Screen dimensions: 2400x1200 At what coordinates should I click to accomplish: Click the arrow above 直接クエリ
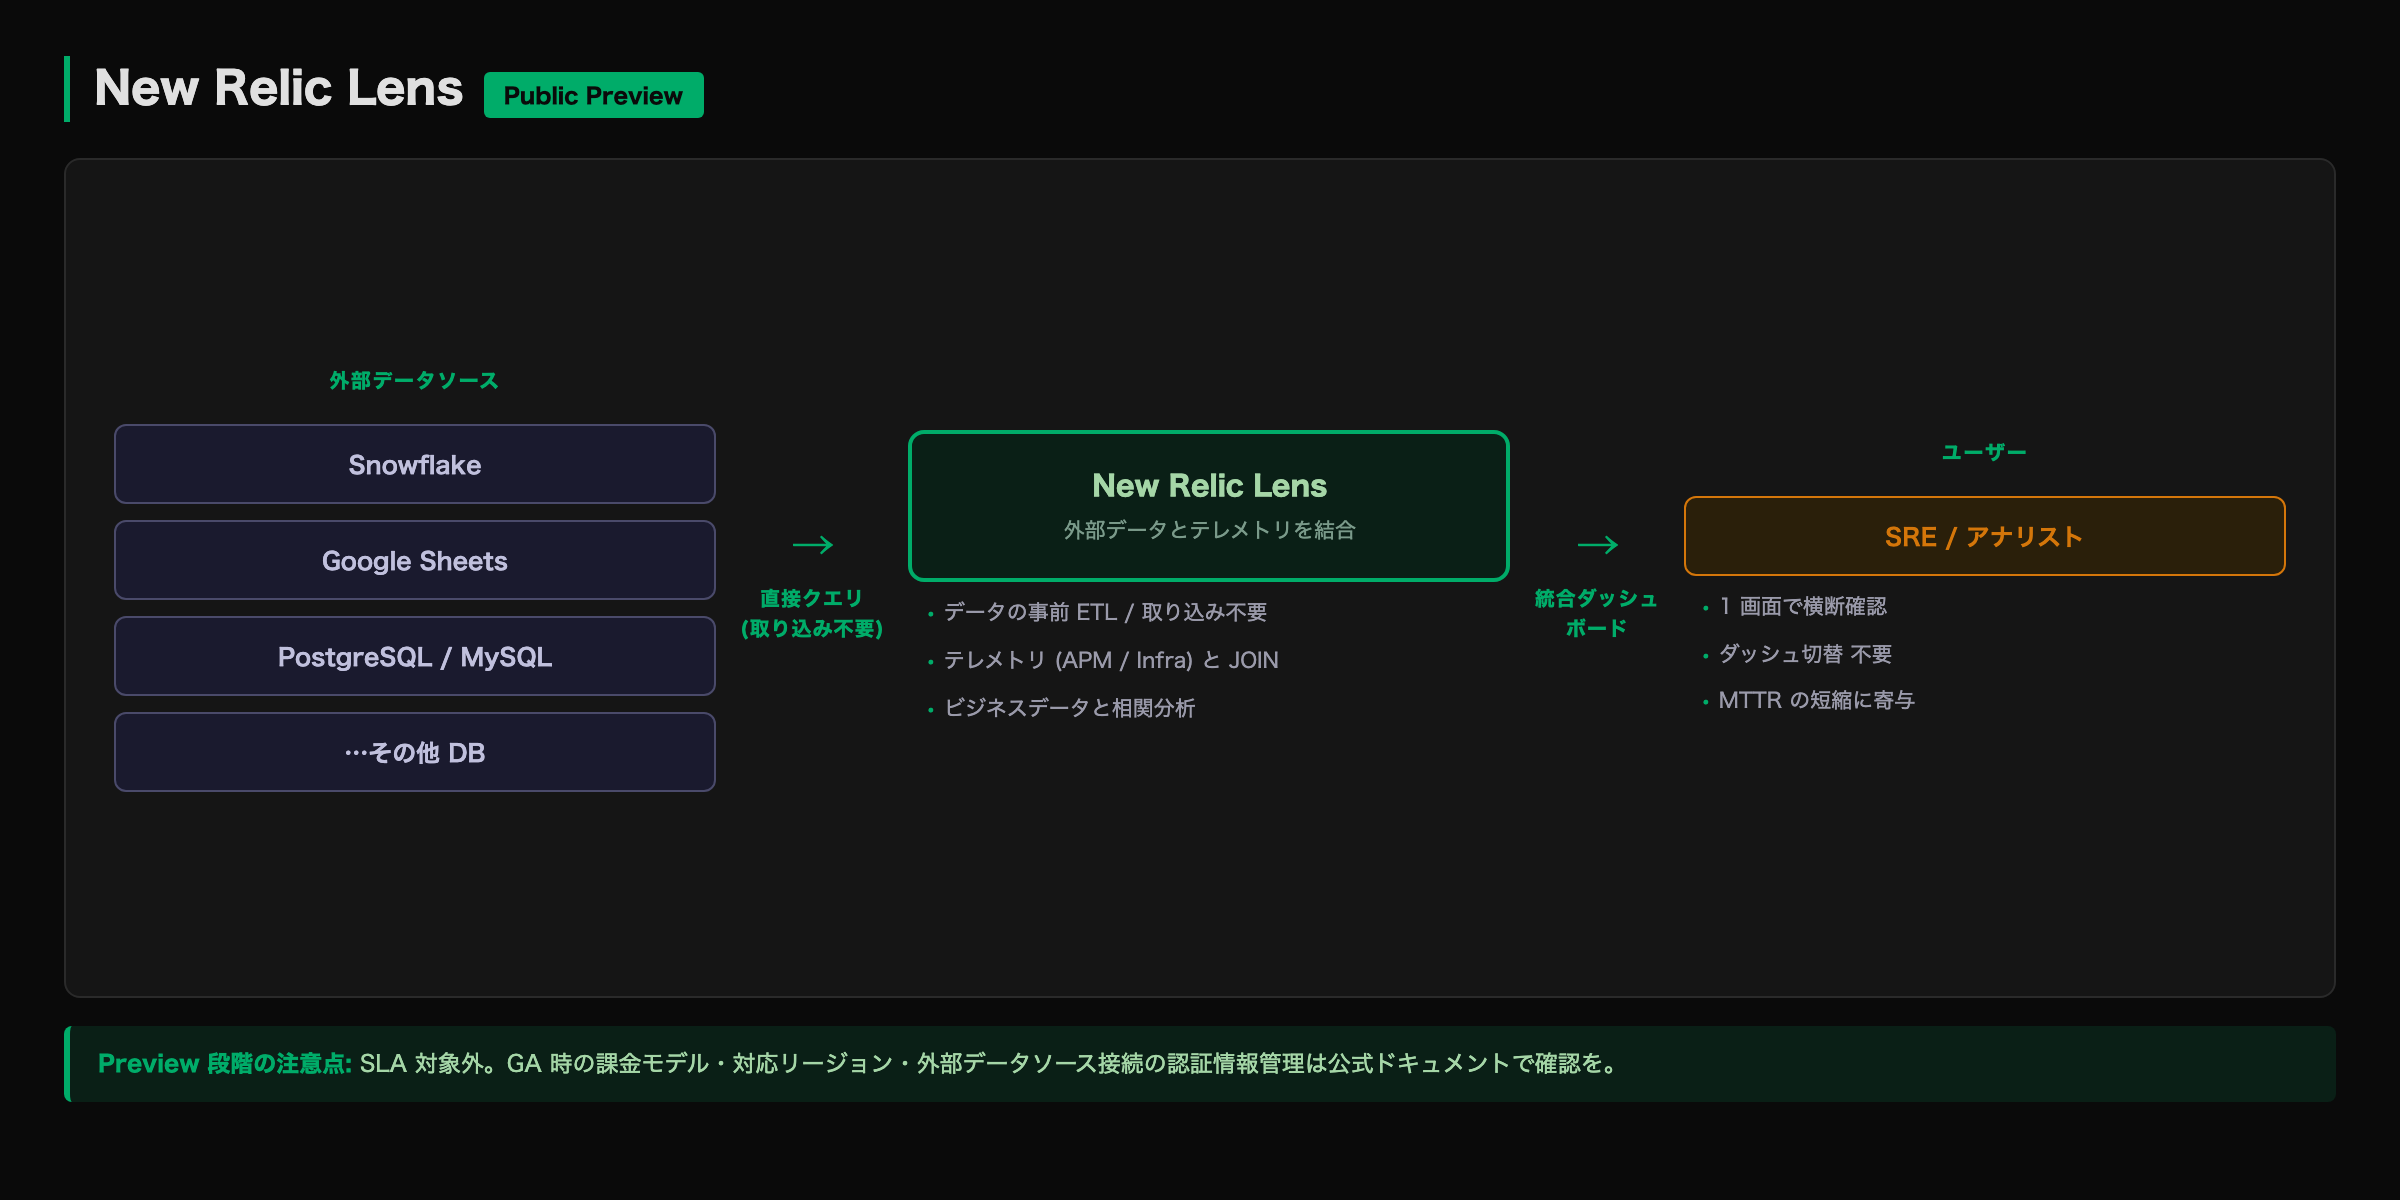pyautogui.click(x=812, y=545)
